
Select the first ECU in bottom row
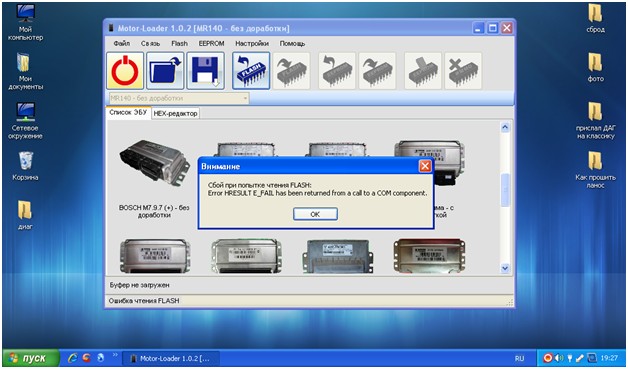tap(155, 256)
